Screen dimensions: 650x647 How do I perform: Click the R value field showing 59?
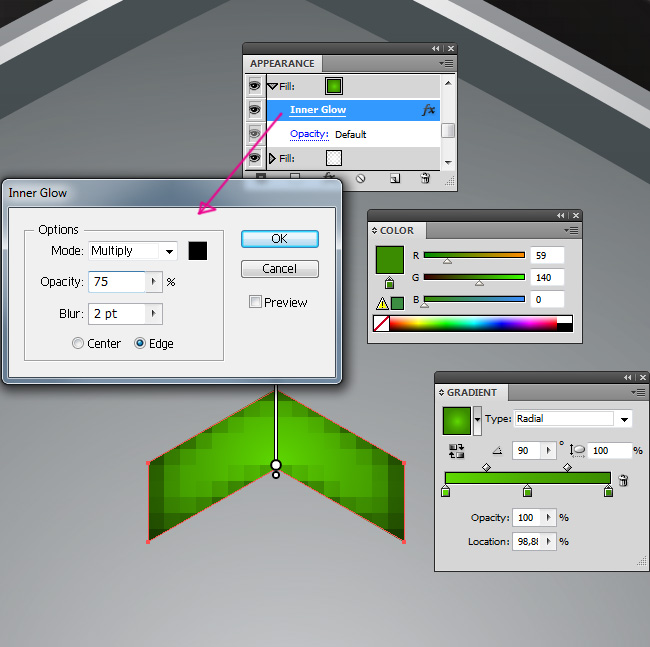click(x=547, y=255)
